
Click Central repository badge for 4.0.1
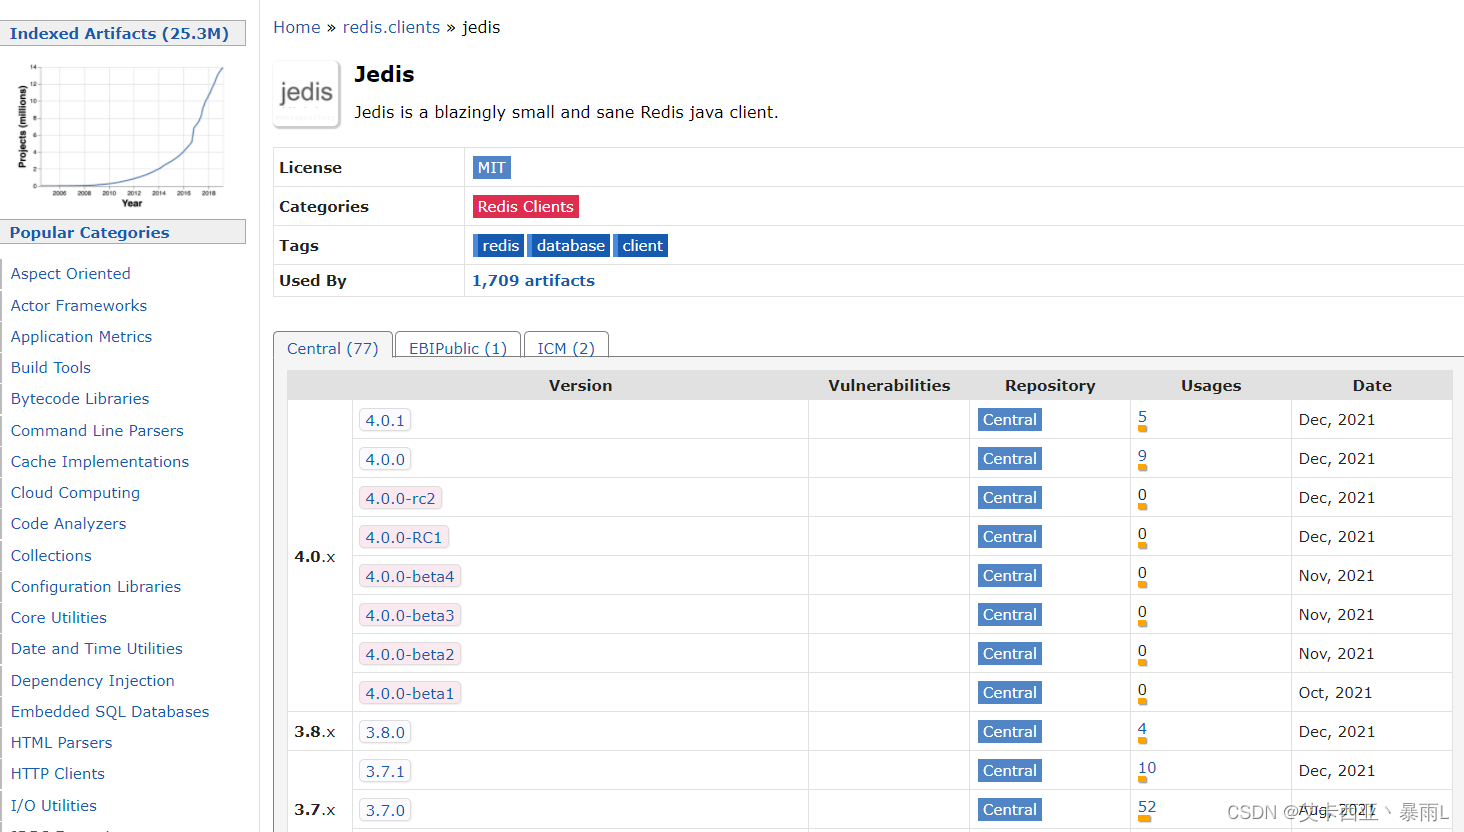point(1010,420)
